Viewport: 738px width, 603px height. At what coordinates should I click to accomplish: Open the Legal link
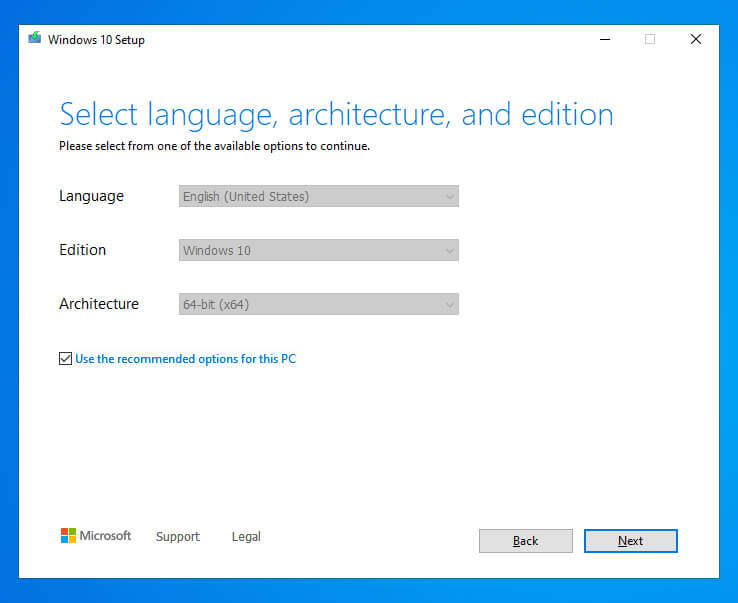click(246, 537)
